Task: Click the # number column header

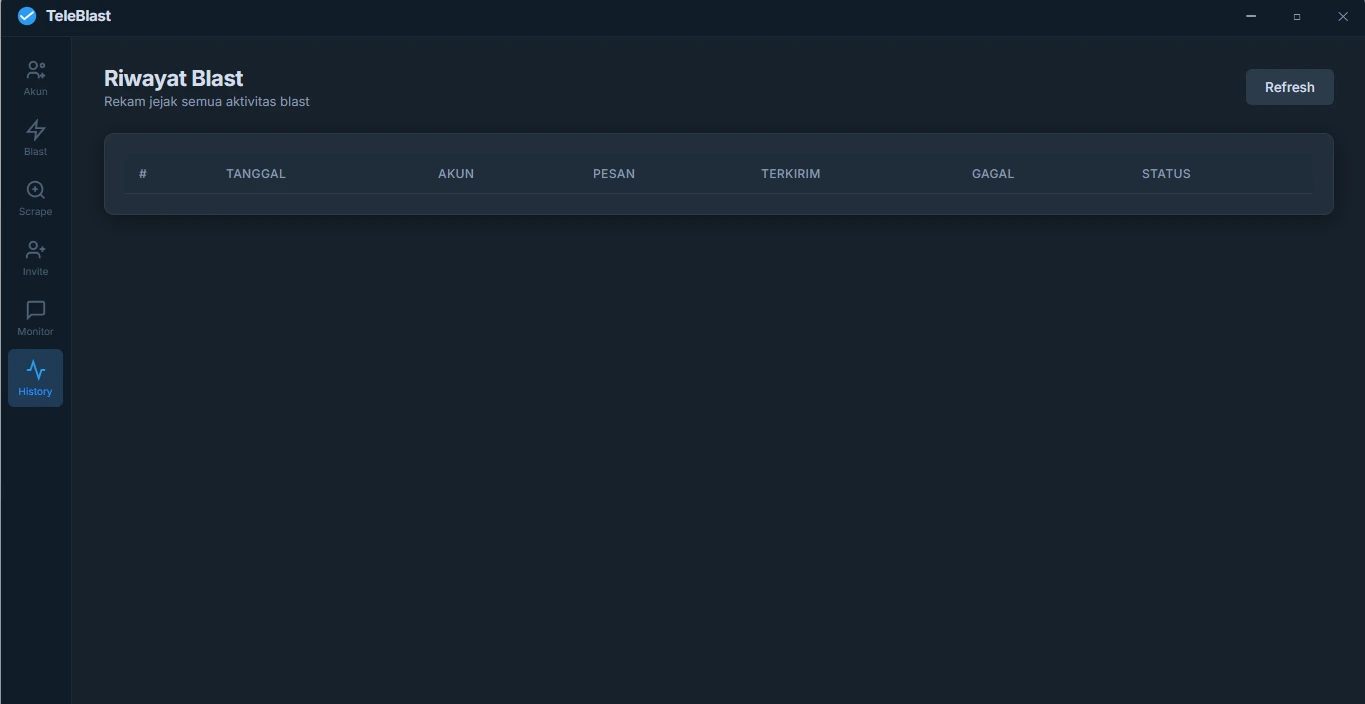Action: [143, 174]
